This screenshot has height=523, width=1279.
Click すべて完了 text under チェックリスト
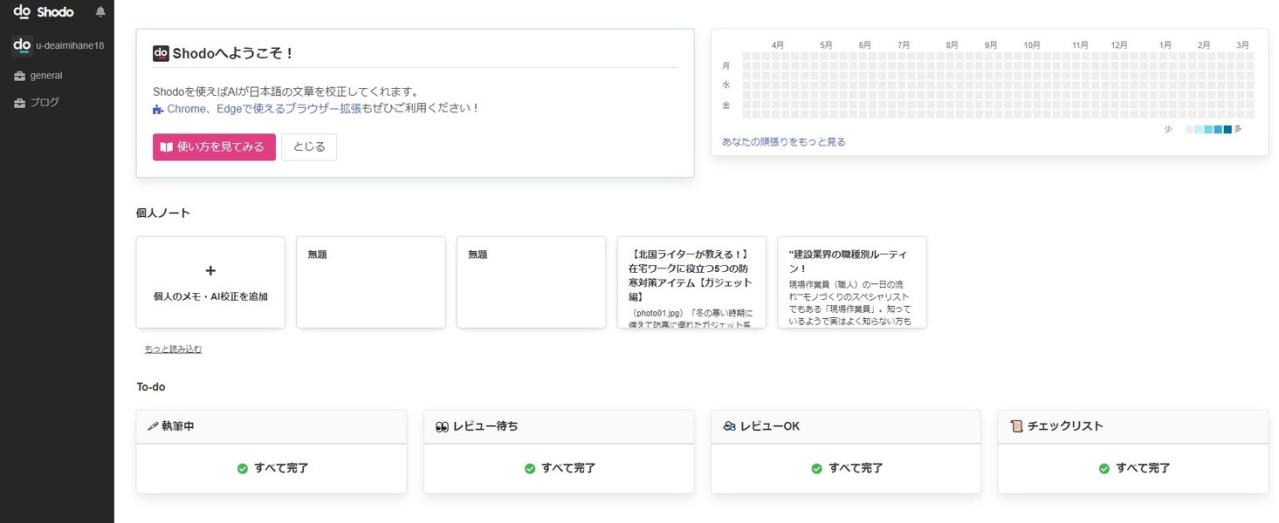coord(1143,468)
